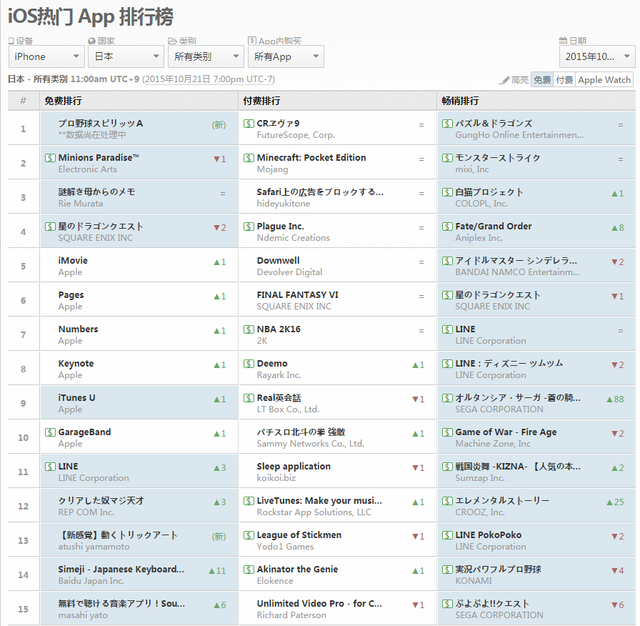Click in-app purchase icon beside LINE PokoPoko
Viewport: 640px width, 626px height.
(x=447, y=535)
